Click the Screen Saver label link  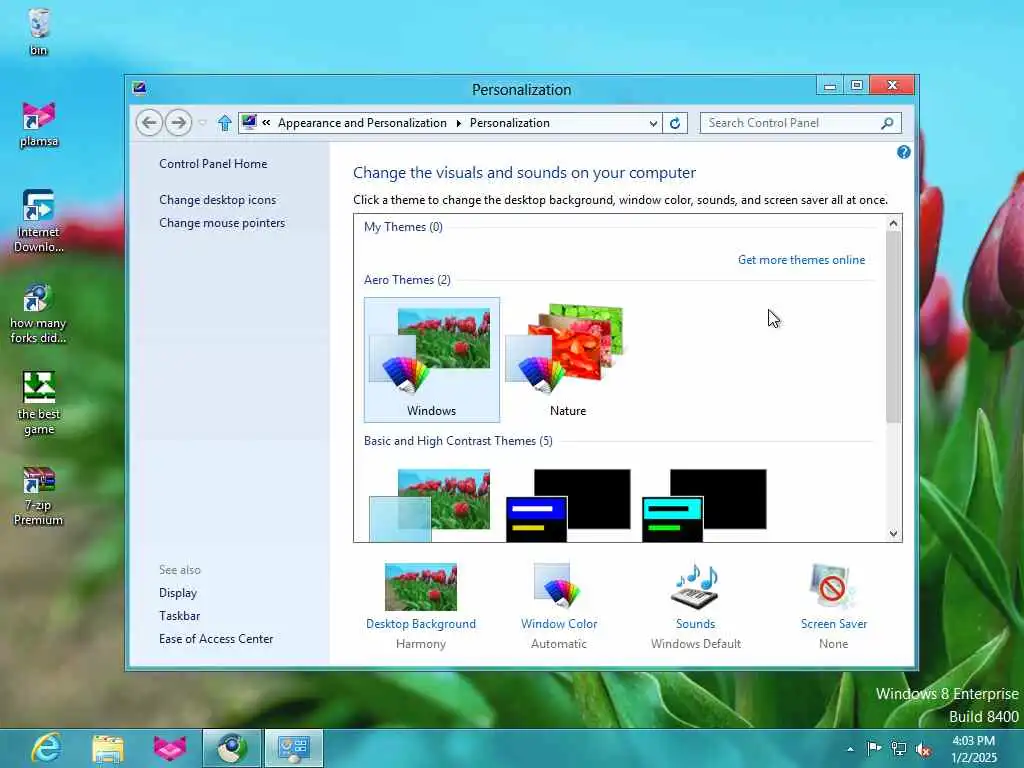coord(834,624)
